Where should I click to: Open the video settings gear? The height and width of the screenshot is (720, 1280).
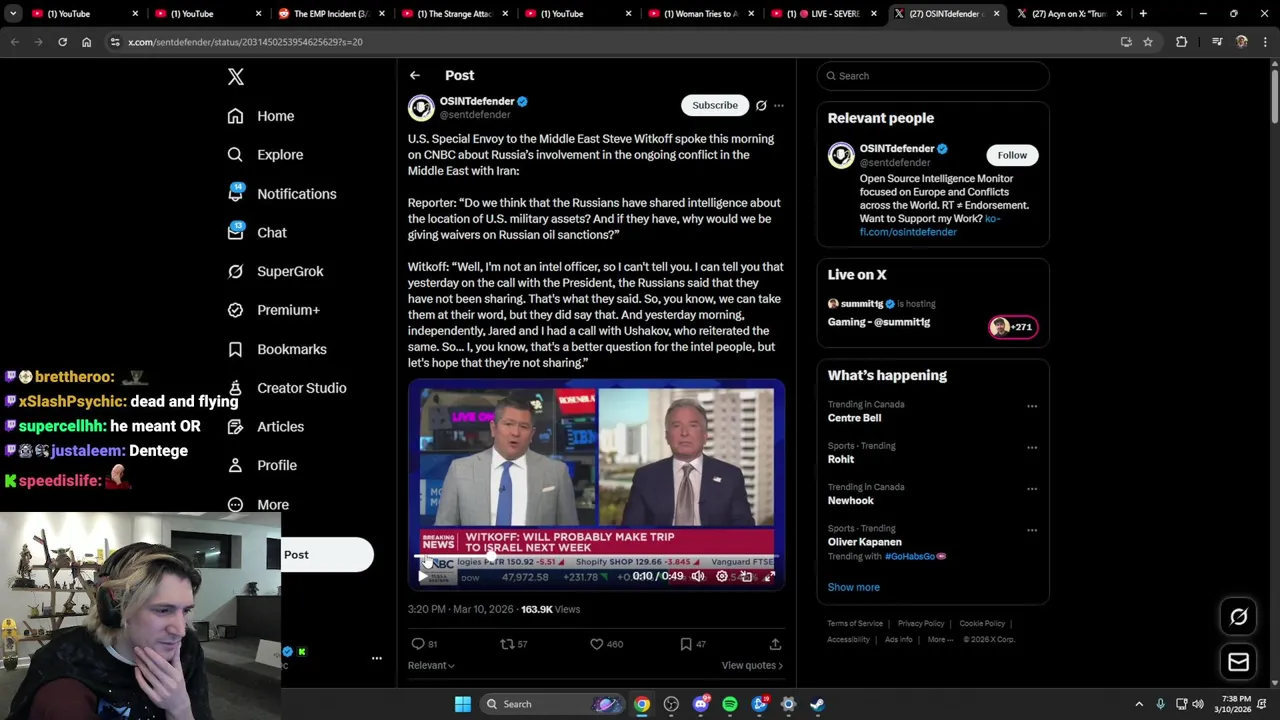coord(722,576)
